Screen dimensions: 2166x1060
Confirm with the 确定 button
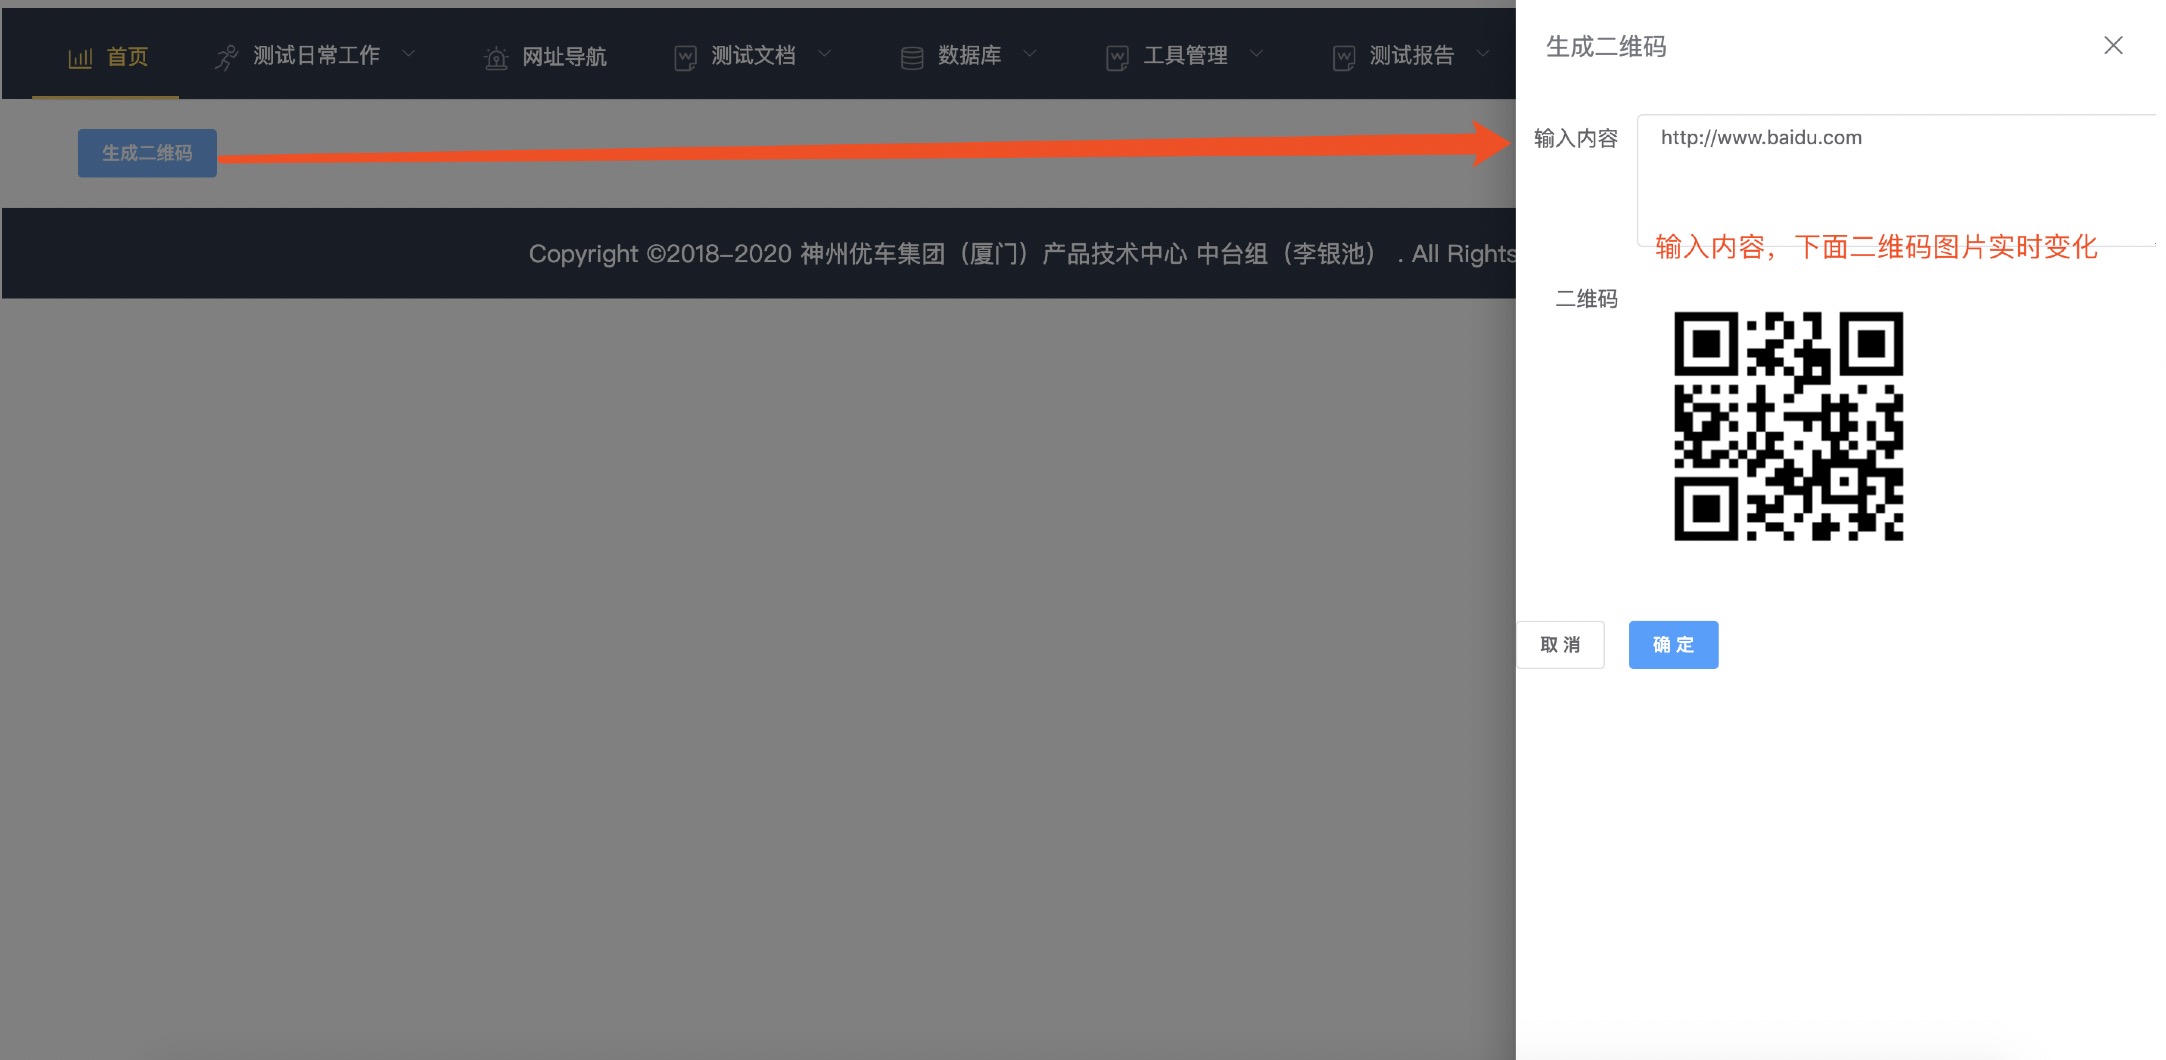[x=1672, y=644]
